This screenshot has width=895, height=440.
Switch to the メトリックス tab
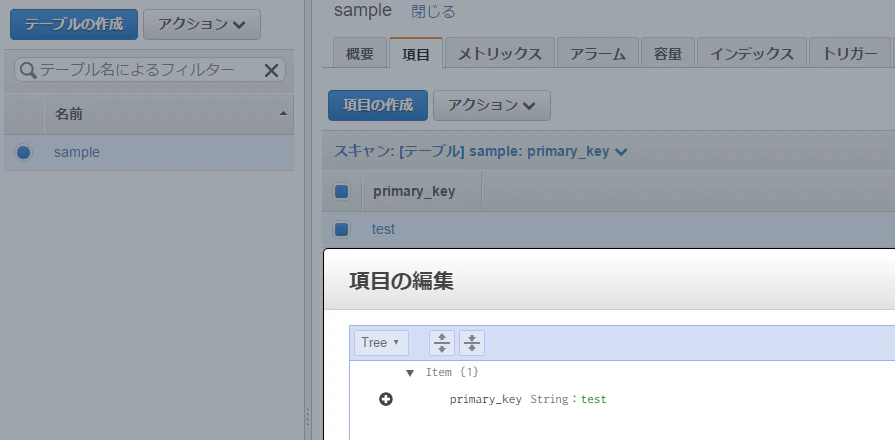click(499, 54)
